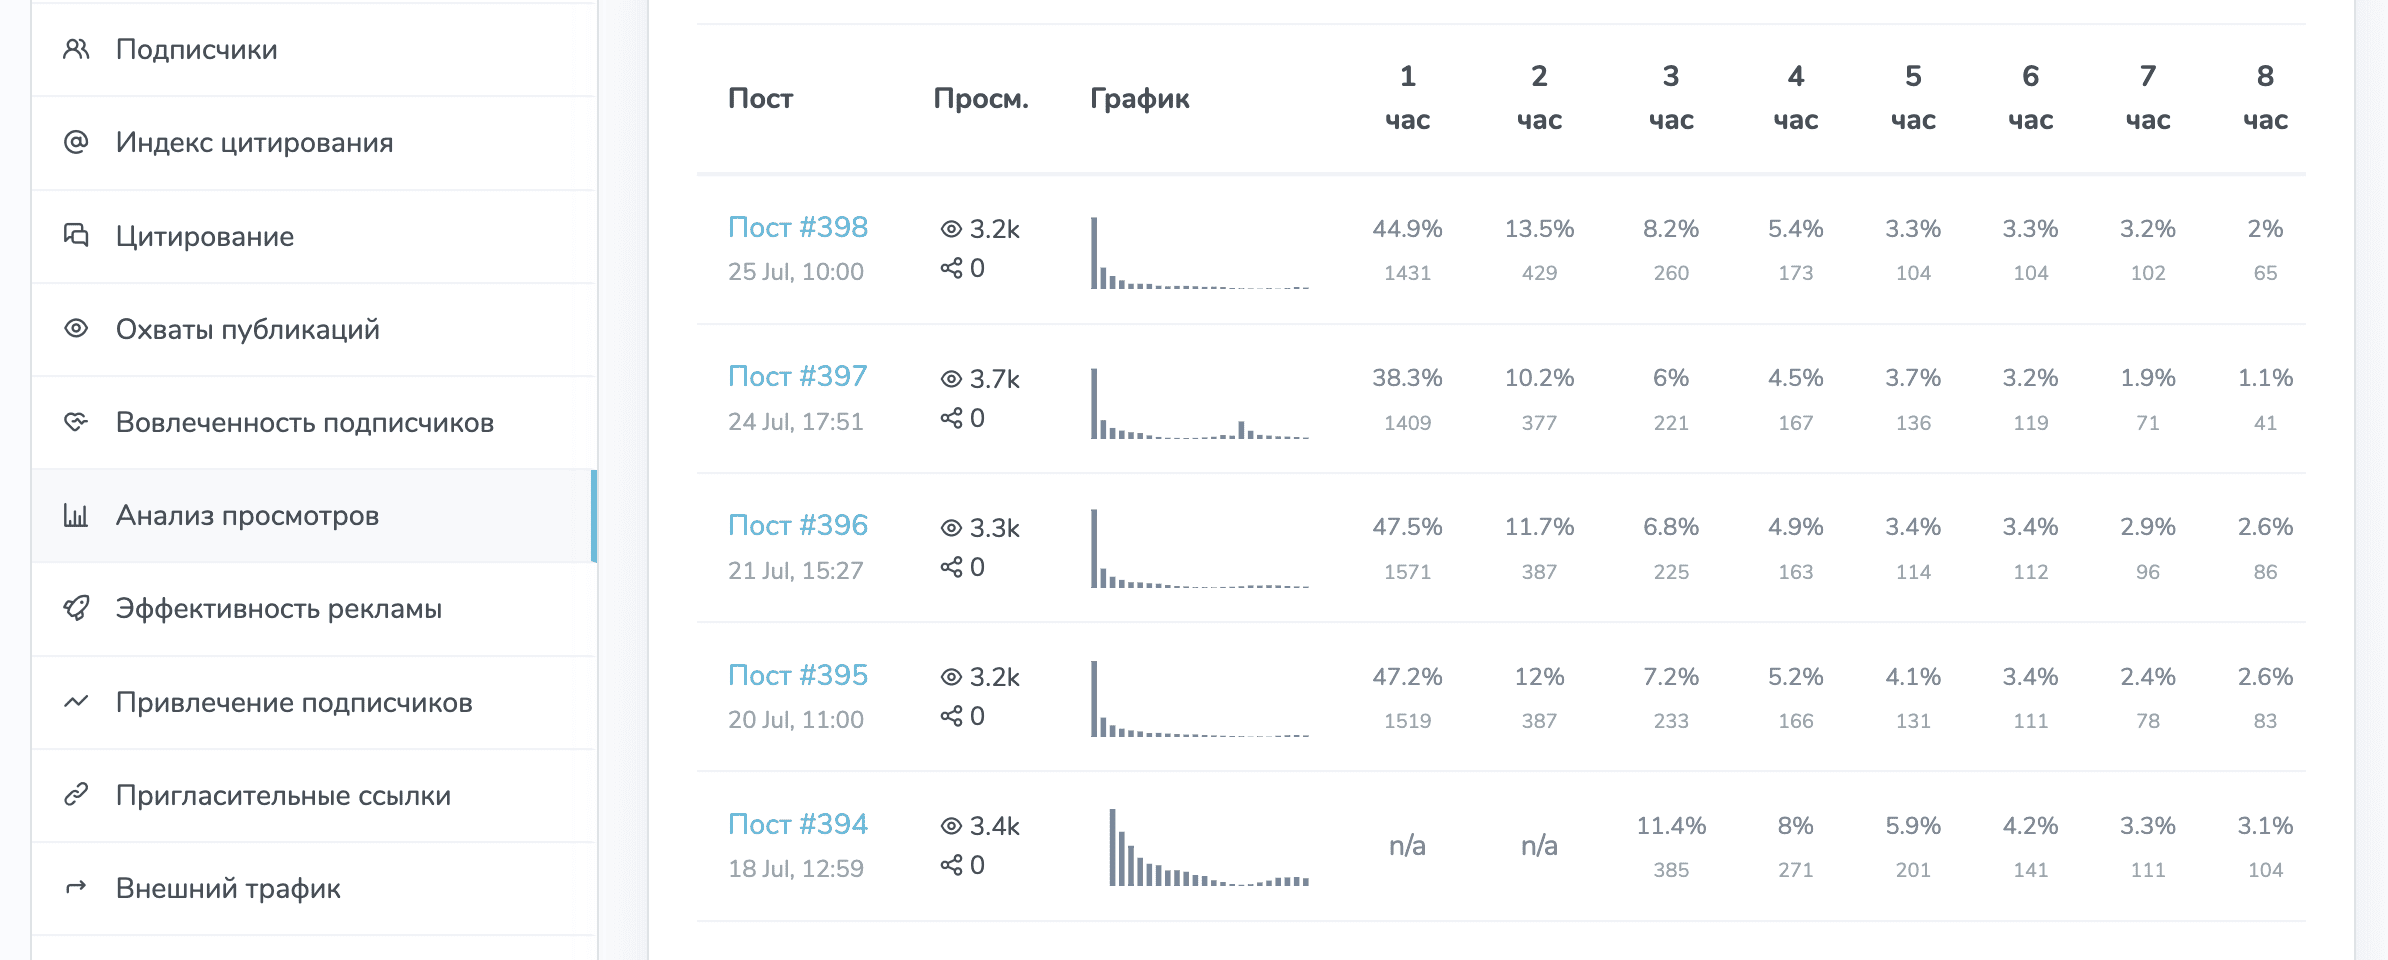
Task: Click the views chart for Пост #394
Action: pyautogui.click(x=1208, y=848)
